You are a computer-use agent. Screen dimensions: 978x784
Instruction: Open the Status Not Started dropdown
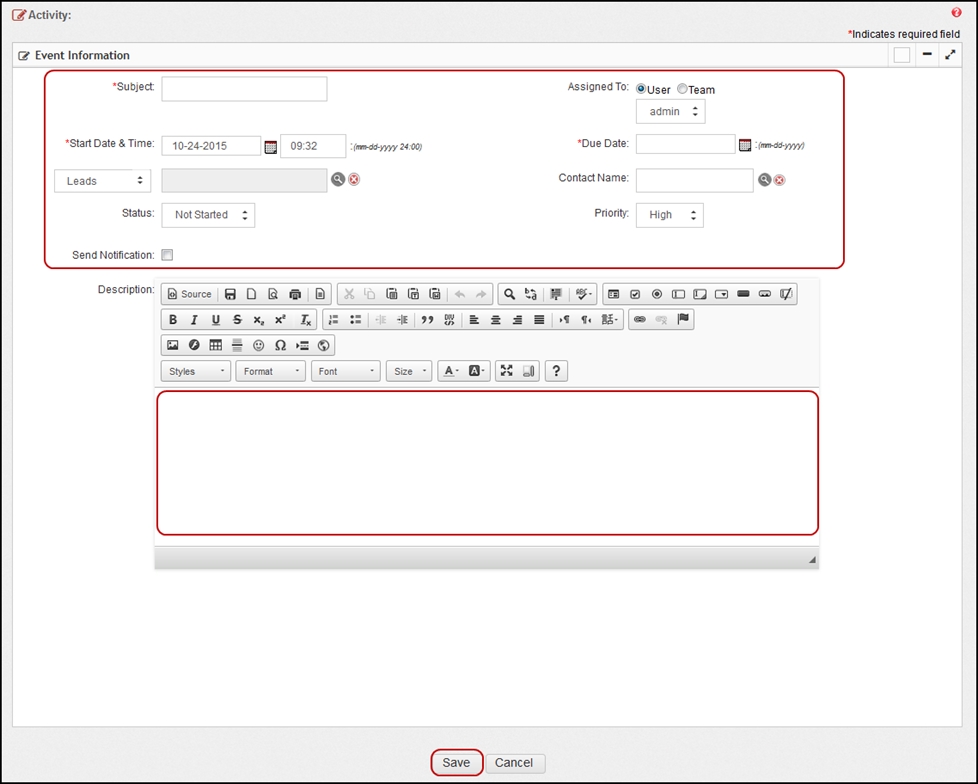(208, 215)
